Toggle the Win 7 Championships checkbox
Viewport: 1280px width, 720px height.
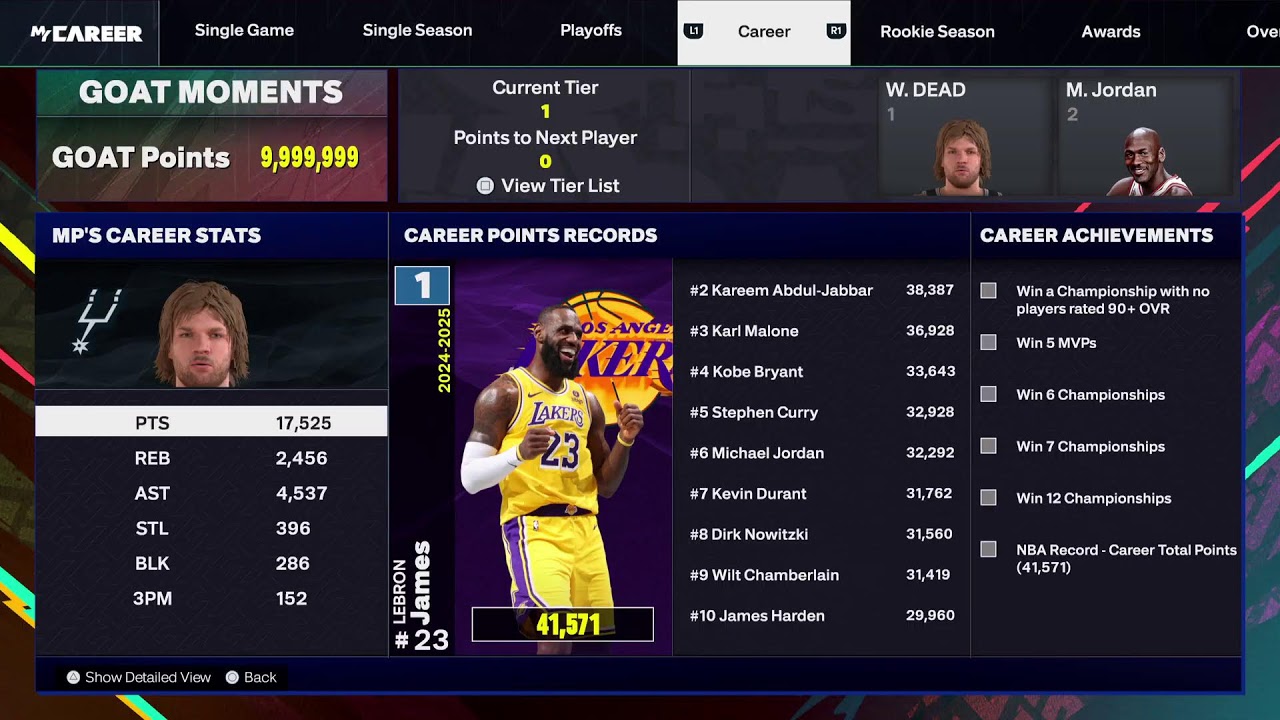988,446
